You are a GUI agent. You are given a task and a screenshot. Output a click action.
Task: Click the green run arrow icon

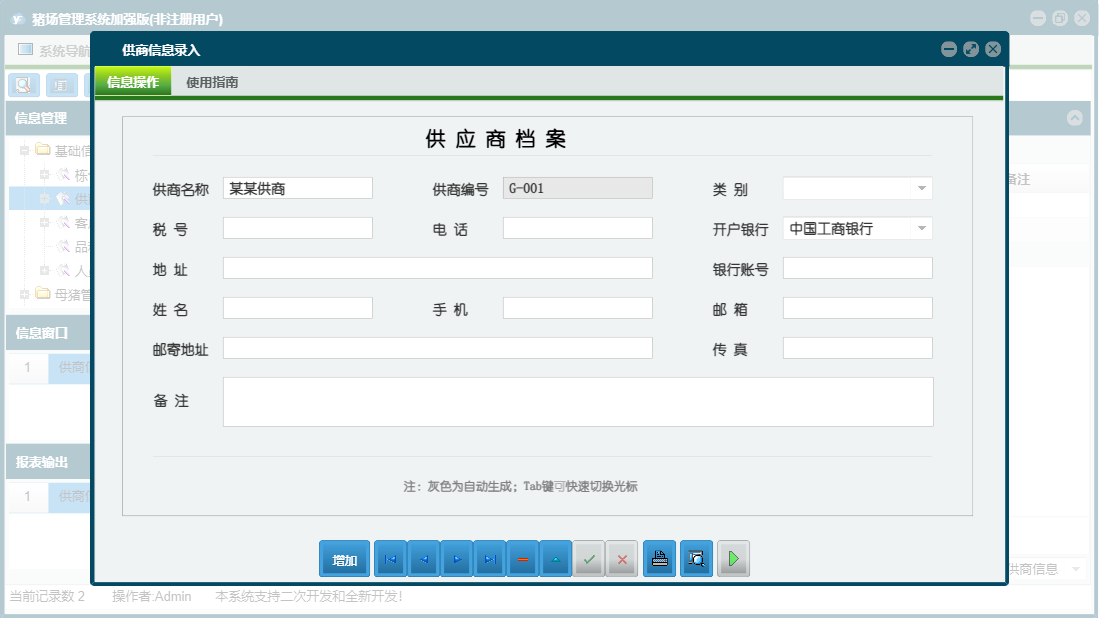[732, 559]
